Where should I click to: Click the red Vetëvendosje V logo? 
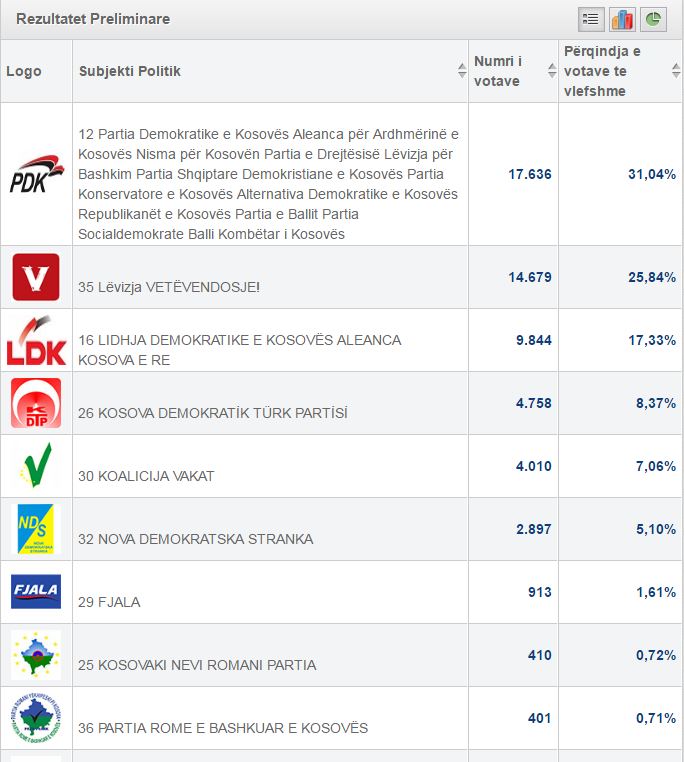click(36, 277)
